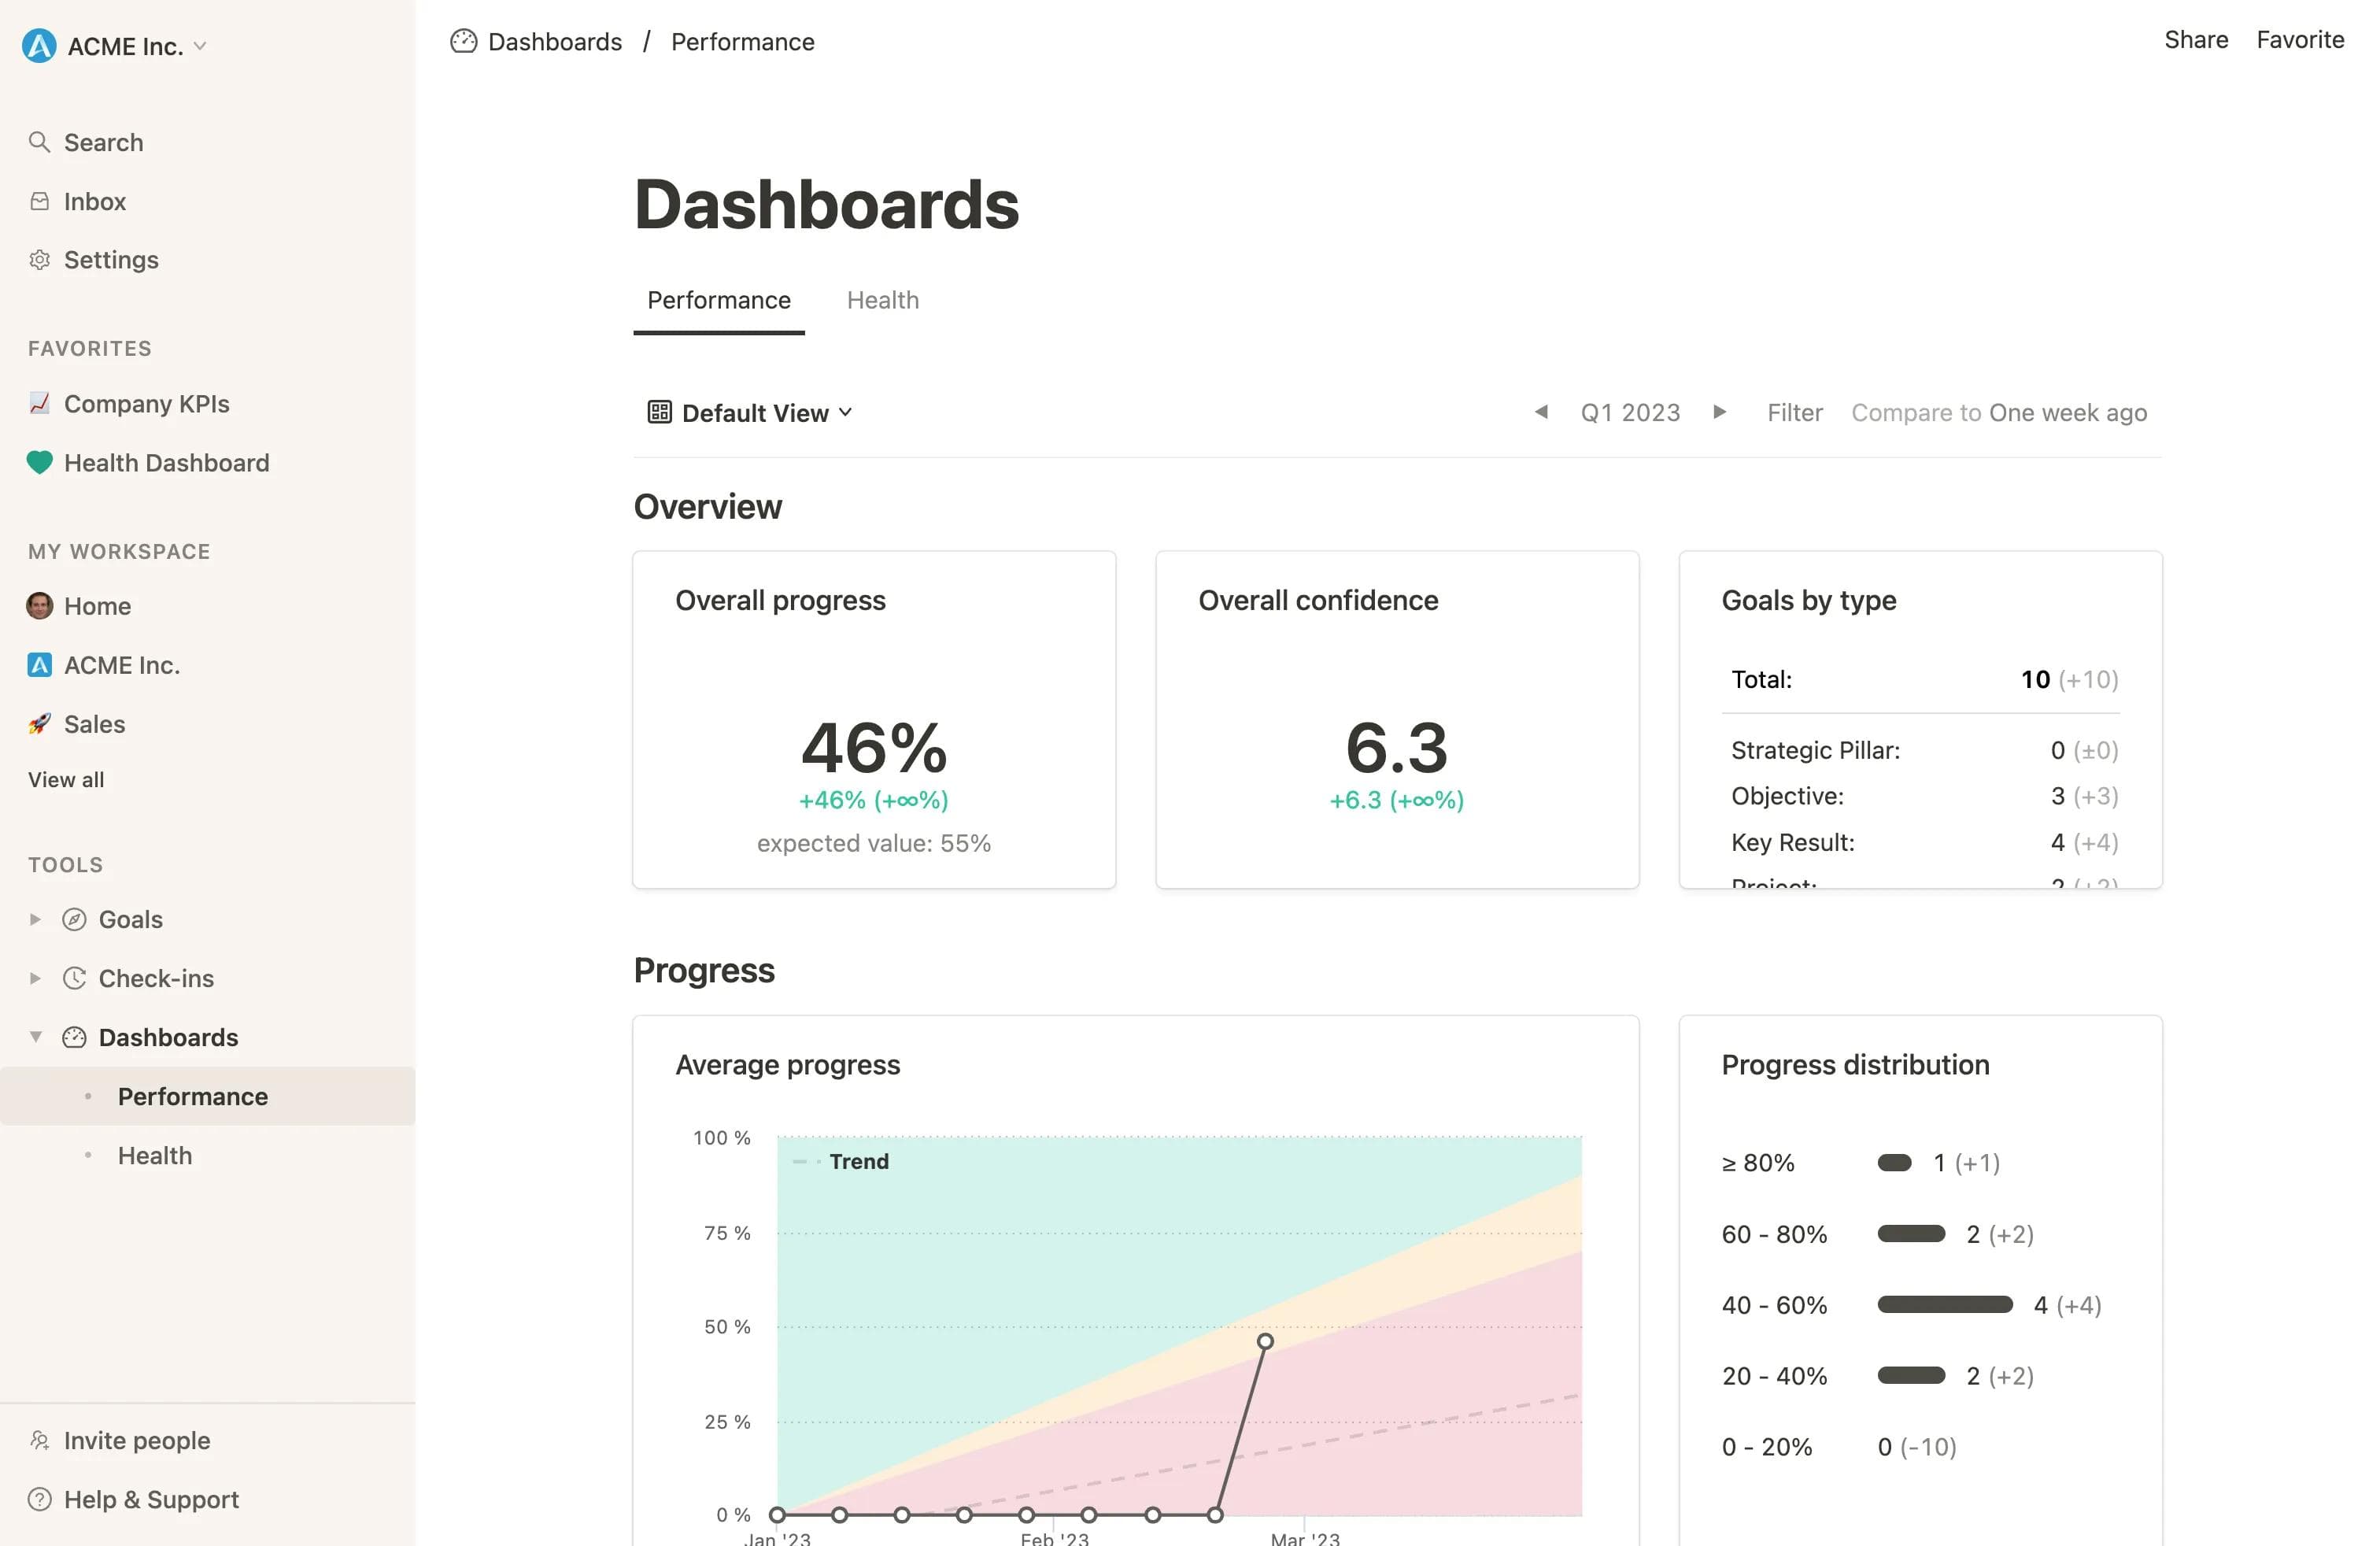Click View all under workspace list
The height and width of the screenshot is (1546, 2380).
click(x=65, y=779)
